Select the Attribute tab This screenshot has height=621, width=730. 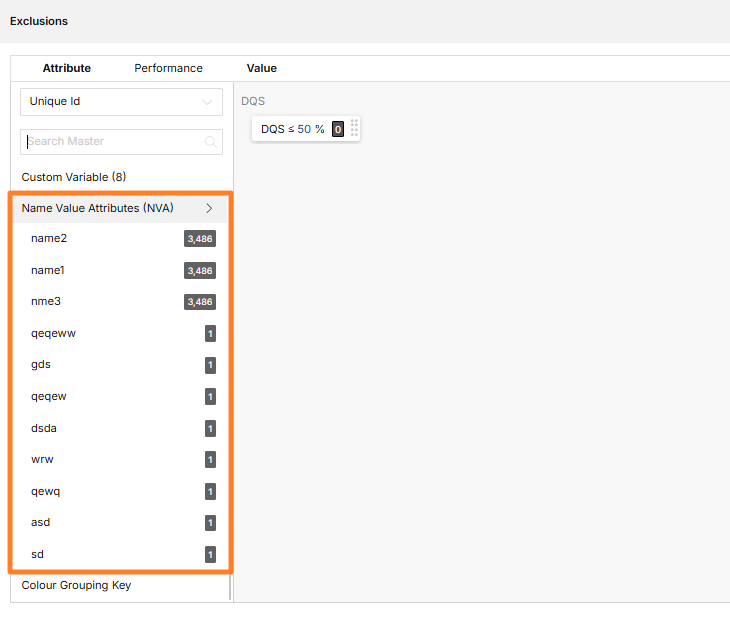pos(67,68)
